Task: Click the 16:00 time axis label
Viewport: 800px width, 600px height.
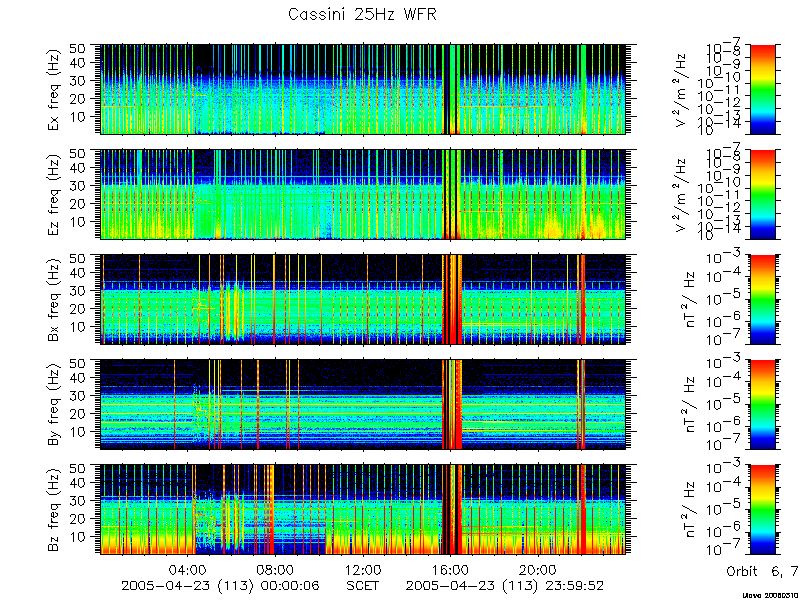Action: [450, 569]
